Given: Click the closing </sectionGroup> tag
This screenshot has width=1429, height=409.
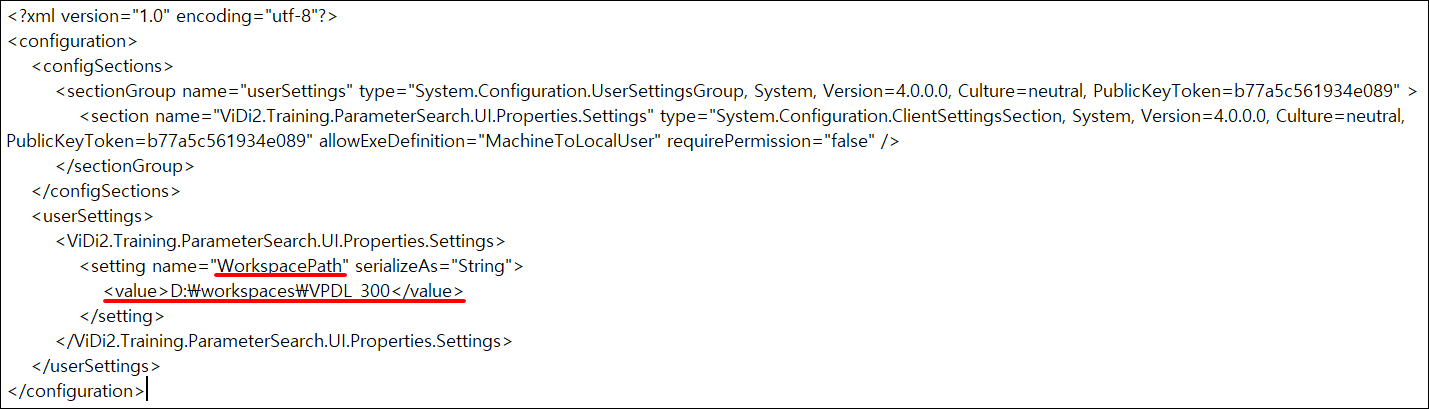Looking at the screenshot, I should [125, 166].
